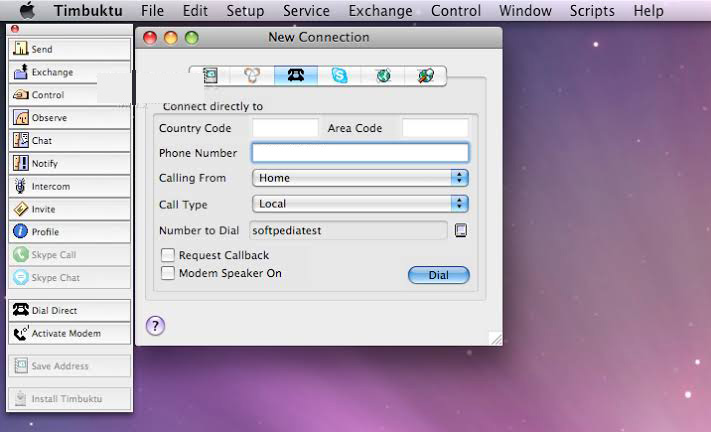Focus the Country Code field

[285, 128]
